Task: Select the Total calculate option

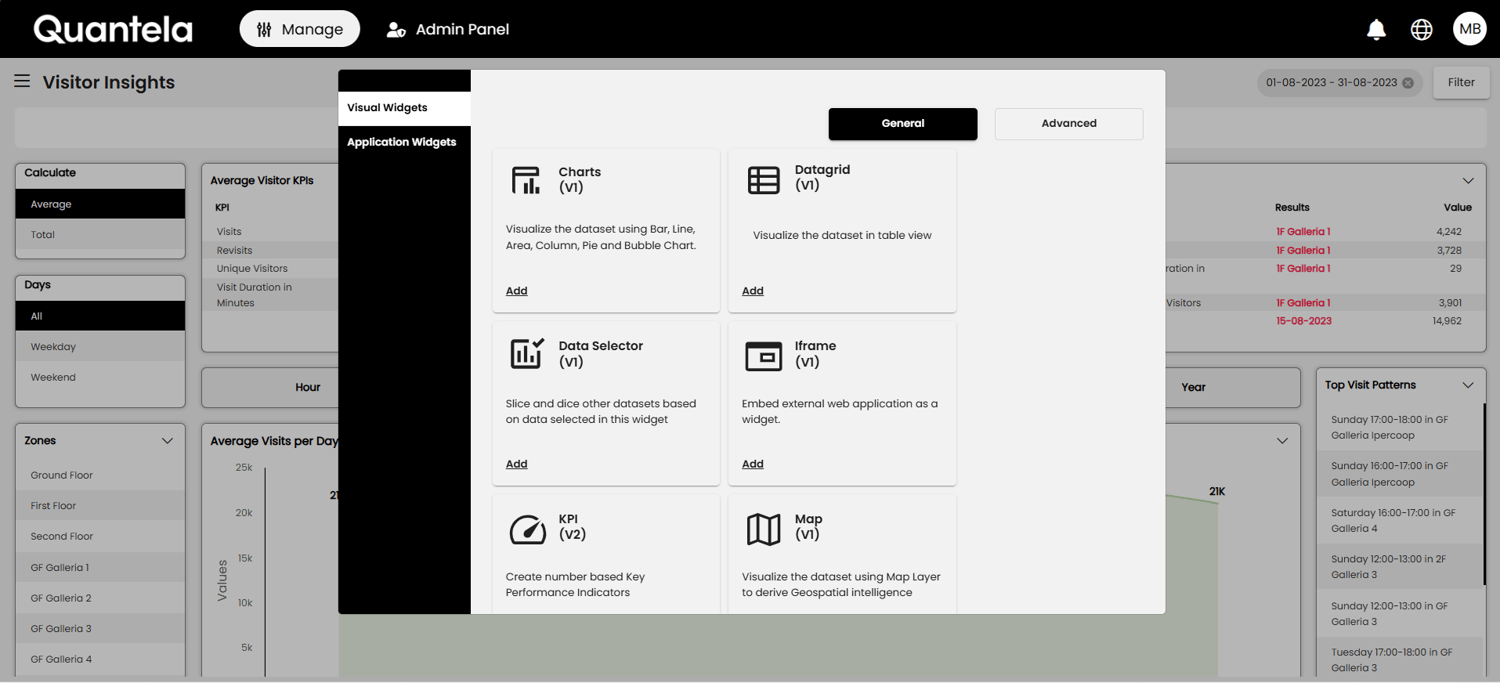Action: [43, 235]
